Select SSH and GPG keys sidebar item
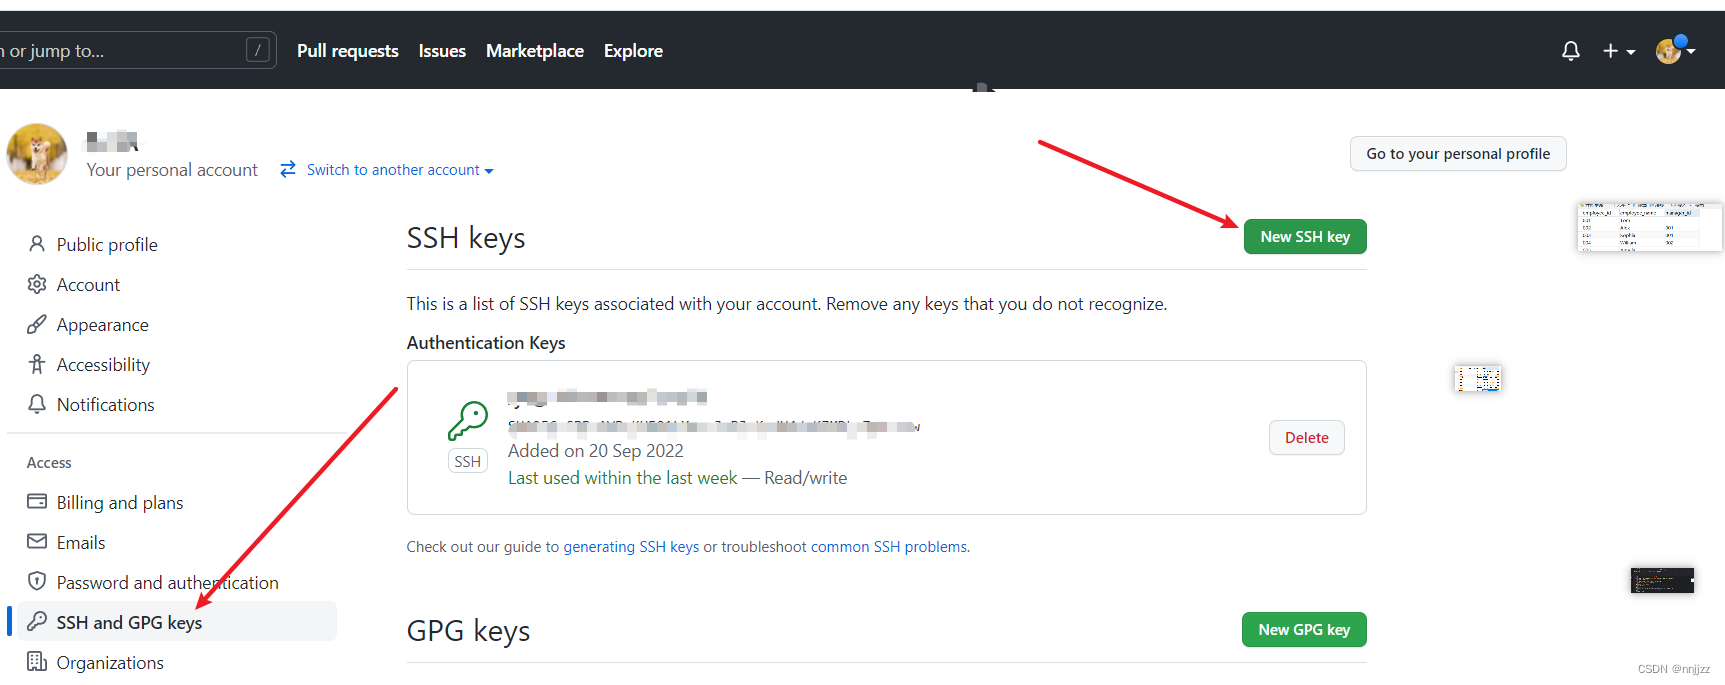 pyautogui.click(x=177, y=621)
